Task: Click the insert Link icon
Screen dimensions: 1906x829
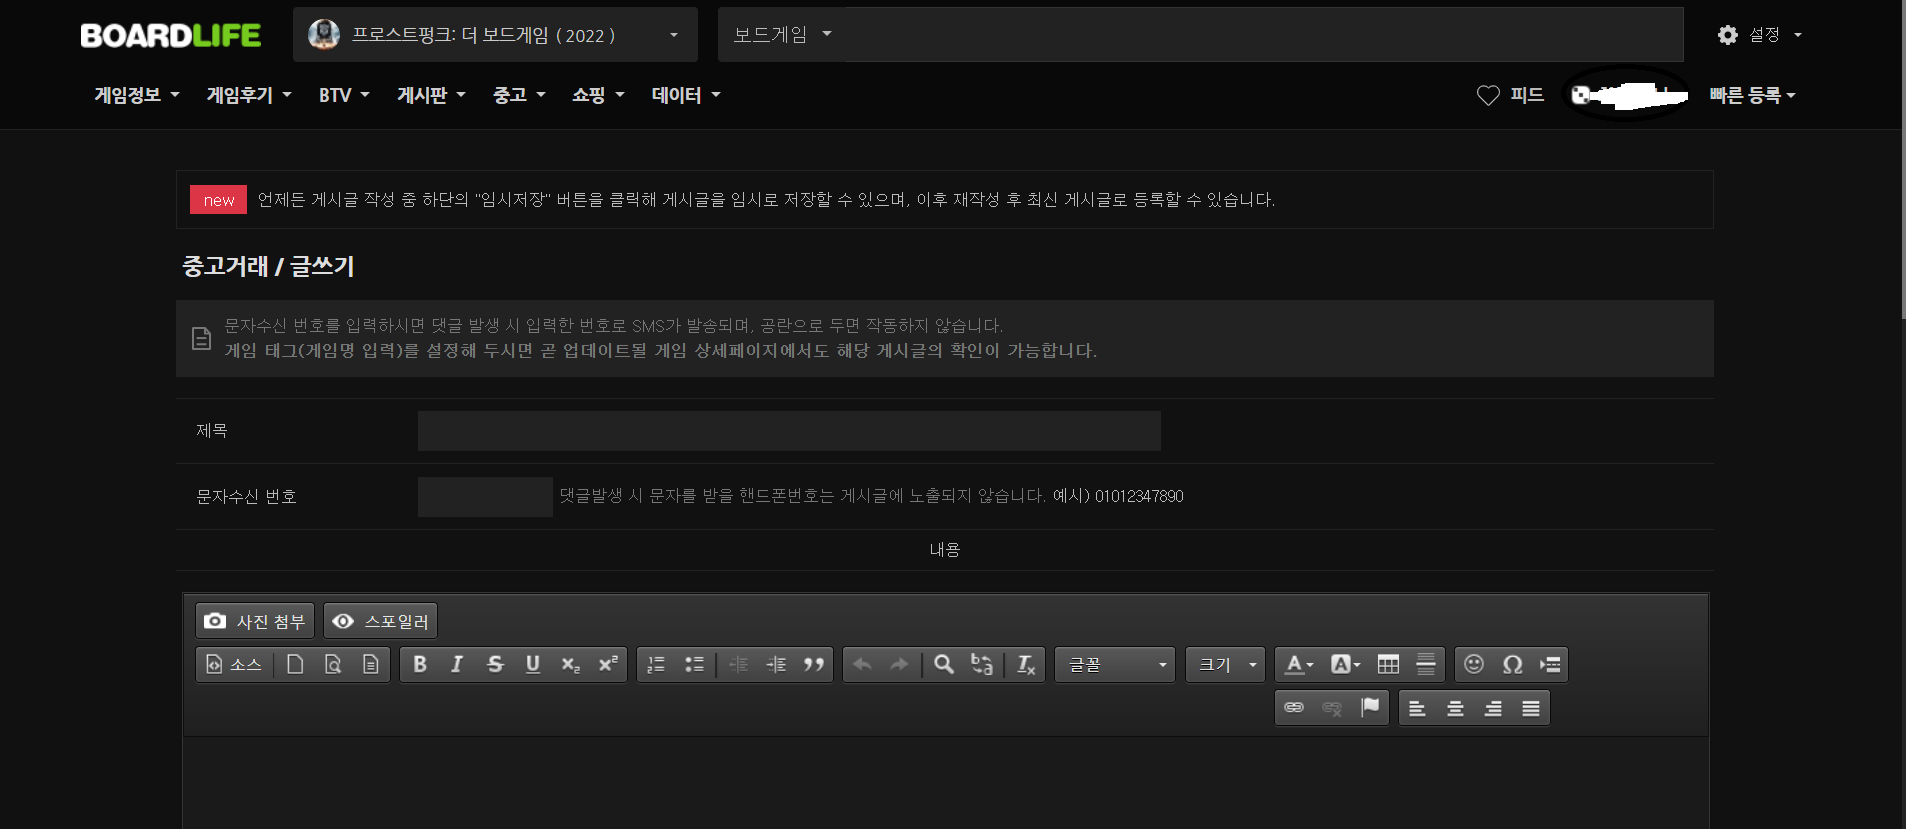Action: pos(1294,708)
